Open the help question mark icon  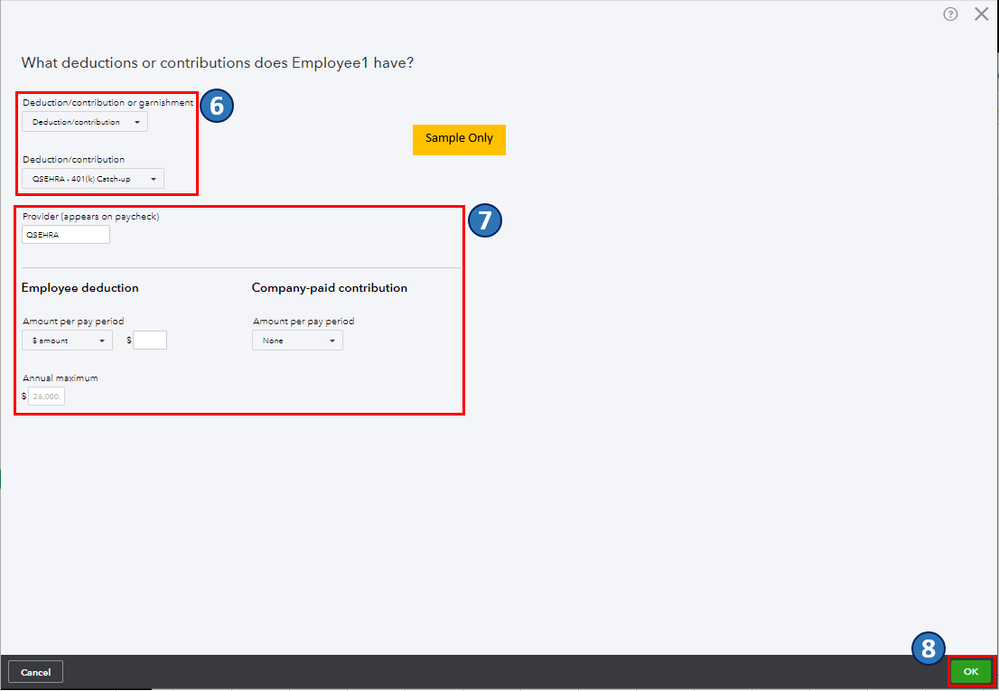(950, 15)
